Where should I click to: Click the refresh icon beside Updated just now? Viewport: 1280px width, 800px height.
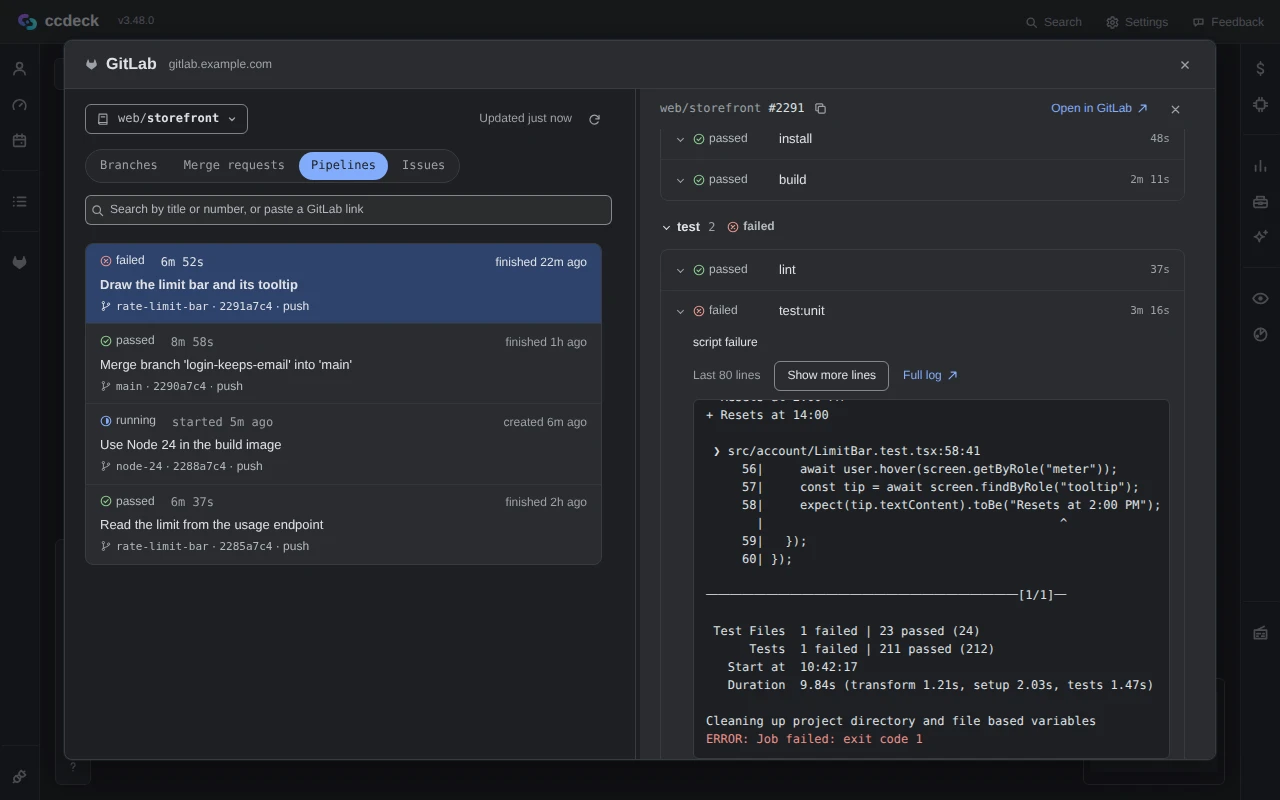click(x=594, y=119)
